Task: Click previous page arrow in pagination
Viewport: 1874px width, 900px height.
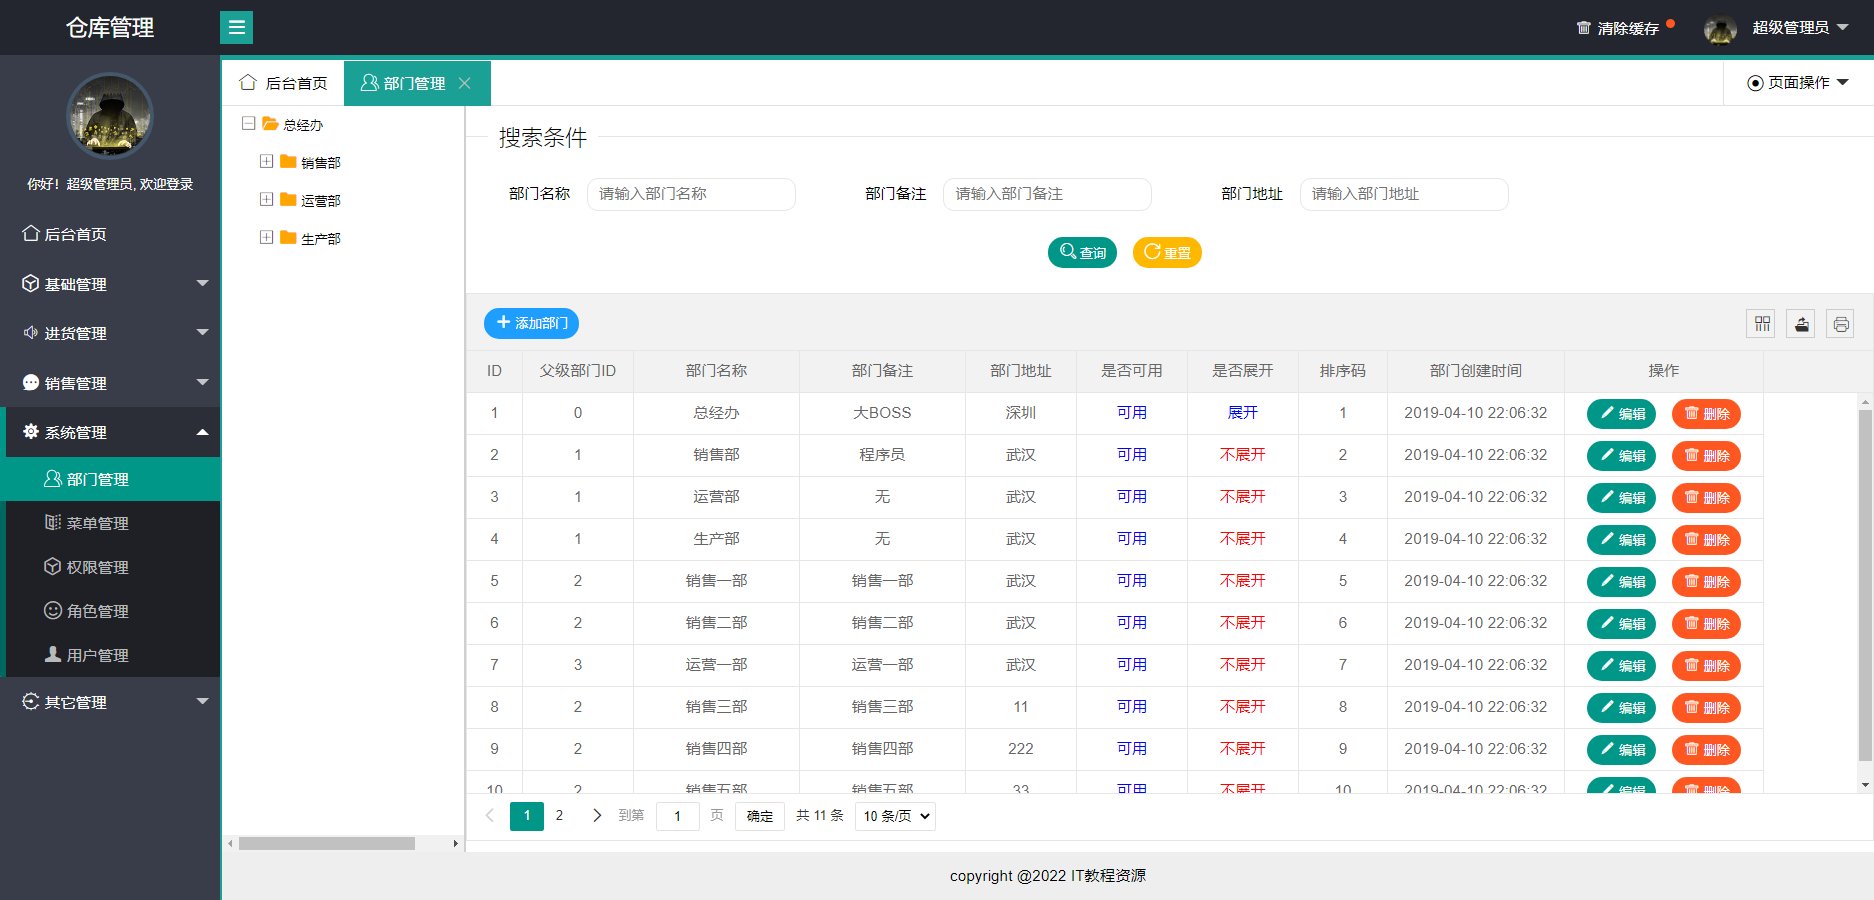Action: tap(490, 815)
